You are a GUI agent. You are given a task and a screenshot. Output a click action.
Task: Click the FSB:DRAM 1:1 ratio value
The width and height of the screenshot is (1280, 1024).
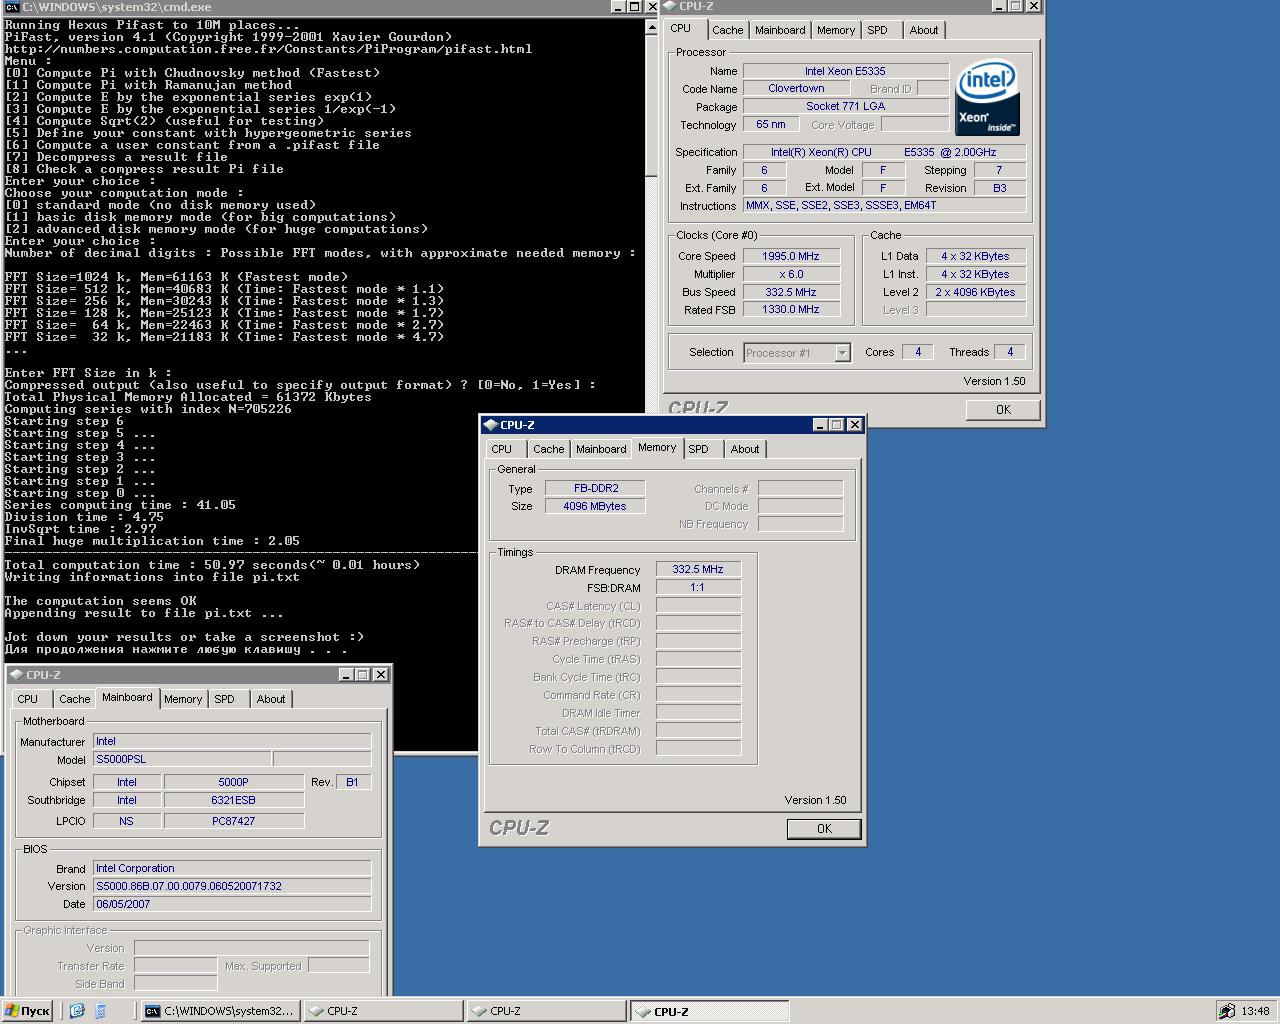[698, 587]
